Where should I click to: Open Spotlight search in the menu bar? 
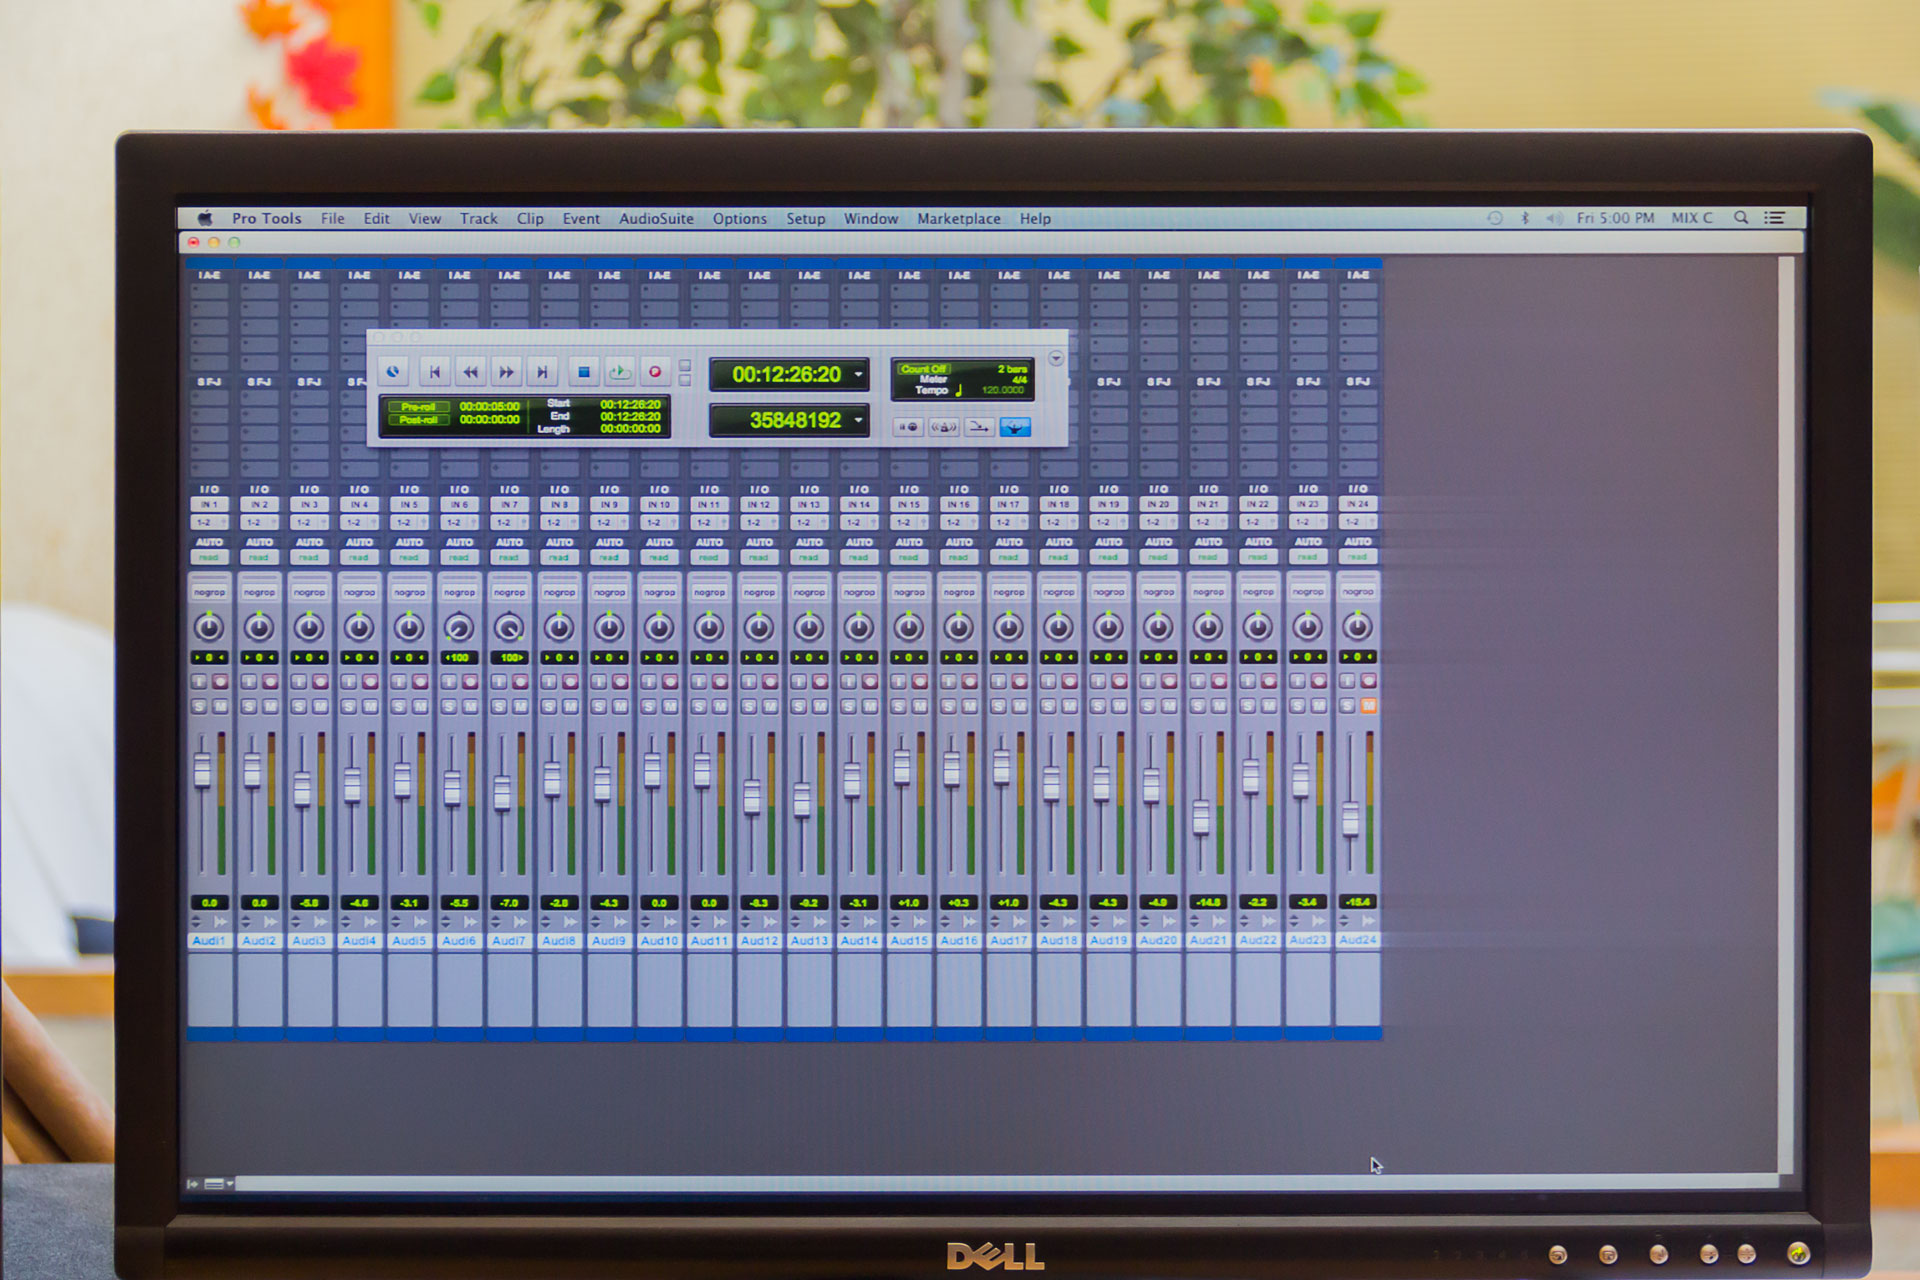(1741, 218)
